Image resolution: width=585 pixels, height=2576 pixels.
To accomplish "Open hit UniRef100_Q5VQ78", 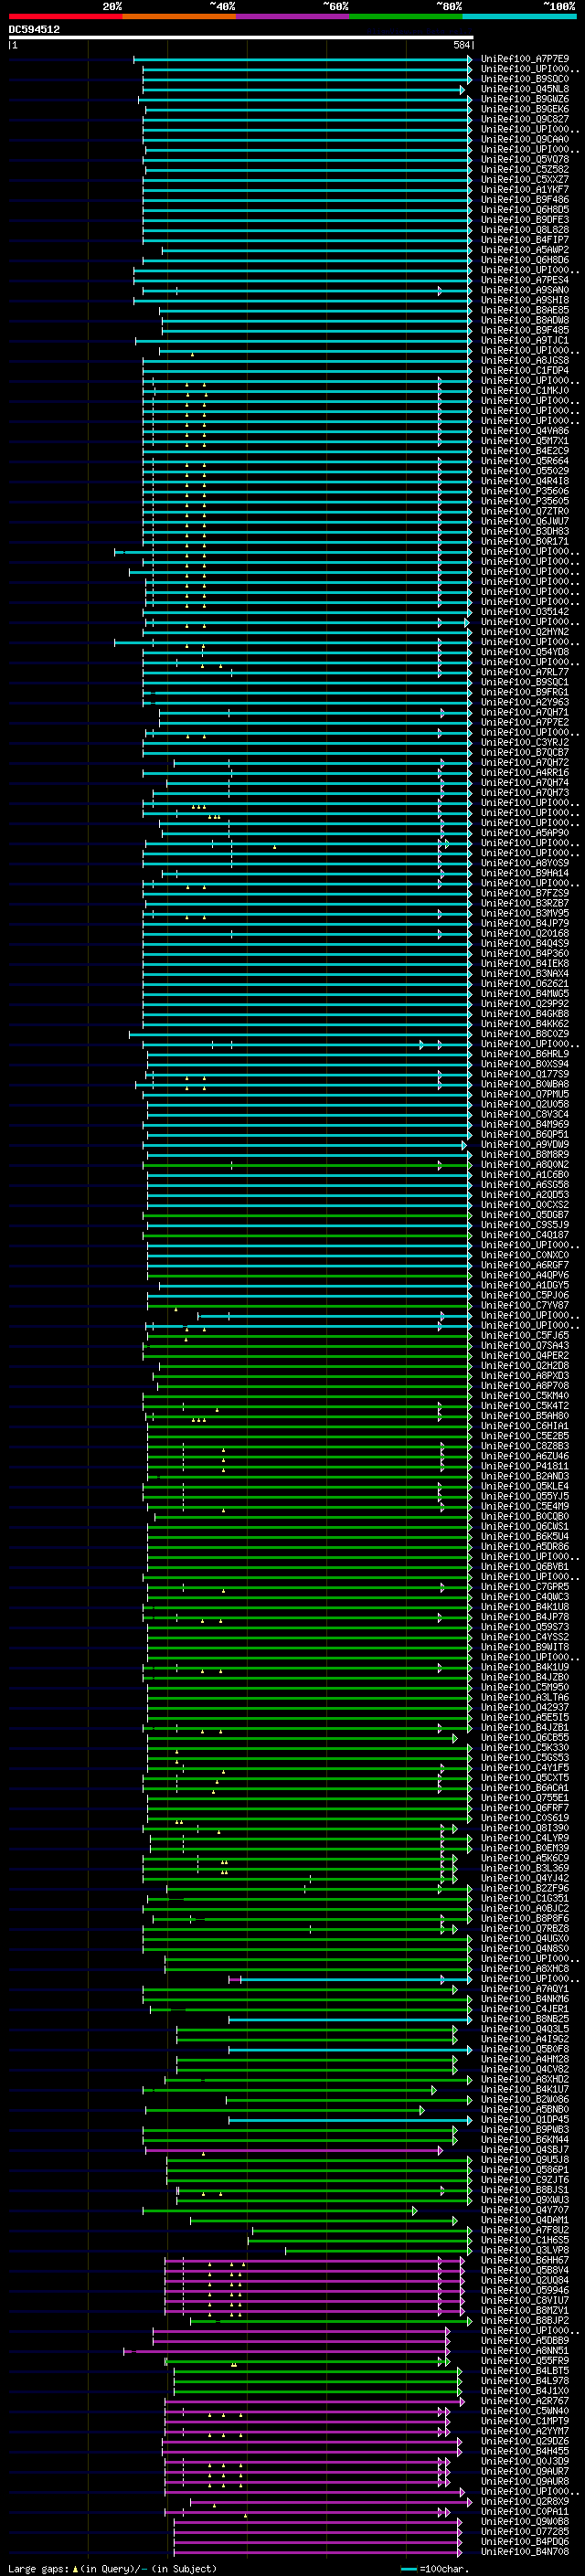I will (525, 159).
